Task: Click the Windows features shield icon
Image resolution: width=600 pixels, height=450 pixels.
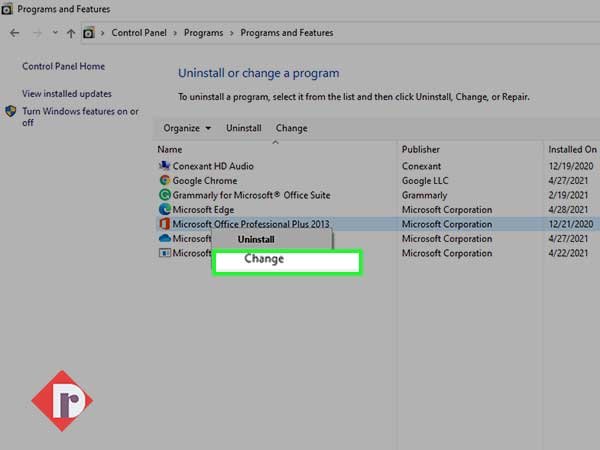Action: coord(11,111)
